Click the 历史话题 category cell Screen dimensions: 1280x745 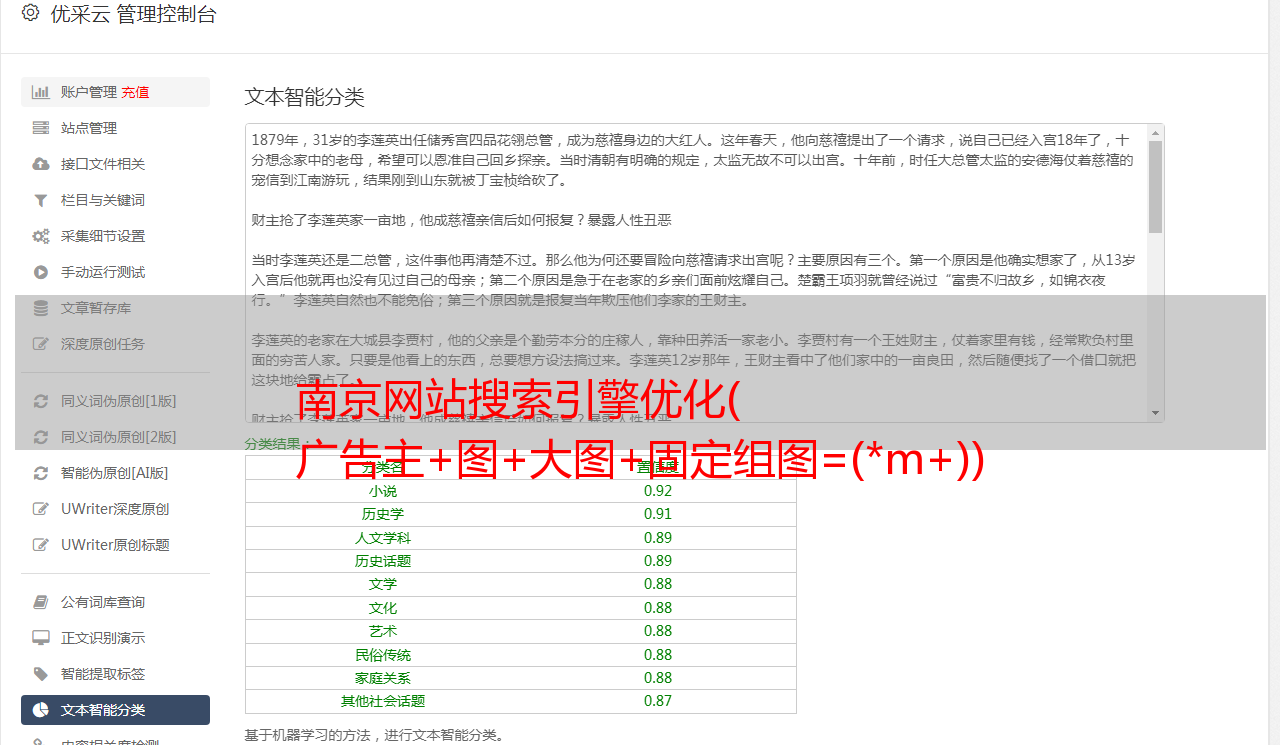383,561
